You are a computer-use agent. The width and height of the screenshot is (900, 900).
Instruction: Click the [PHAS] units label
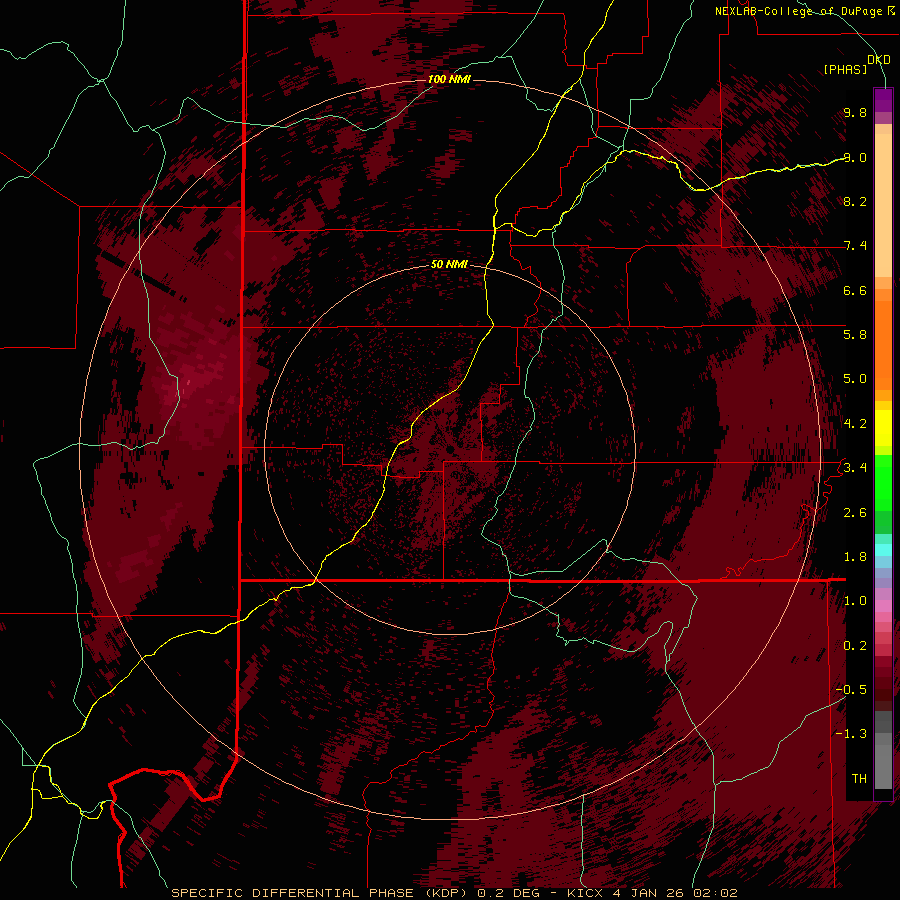[x=845, y=70]
